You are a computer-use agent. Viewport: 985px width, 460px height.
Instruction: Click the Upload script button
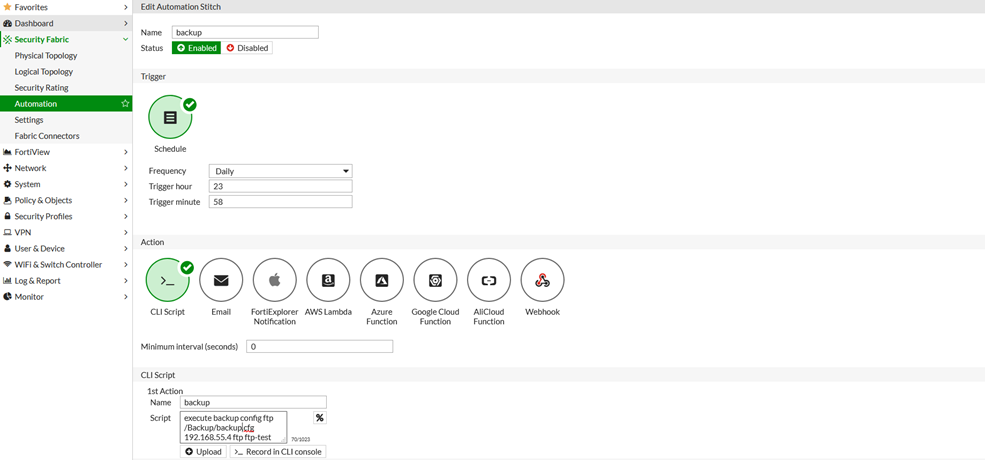(x=204, y=452)
